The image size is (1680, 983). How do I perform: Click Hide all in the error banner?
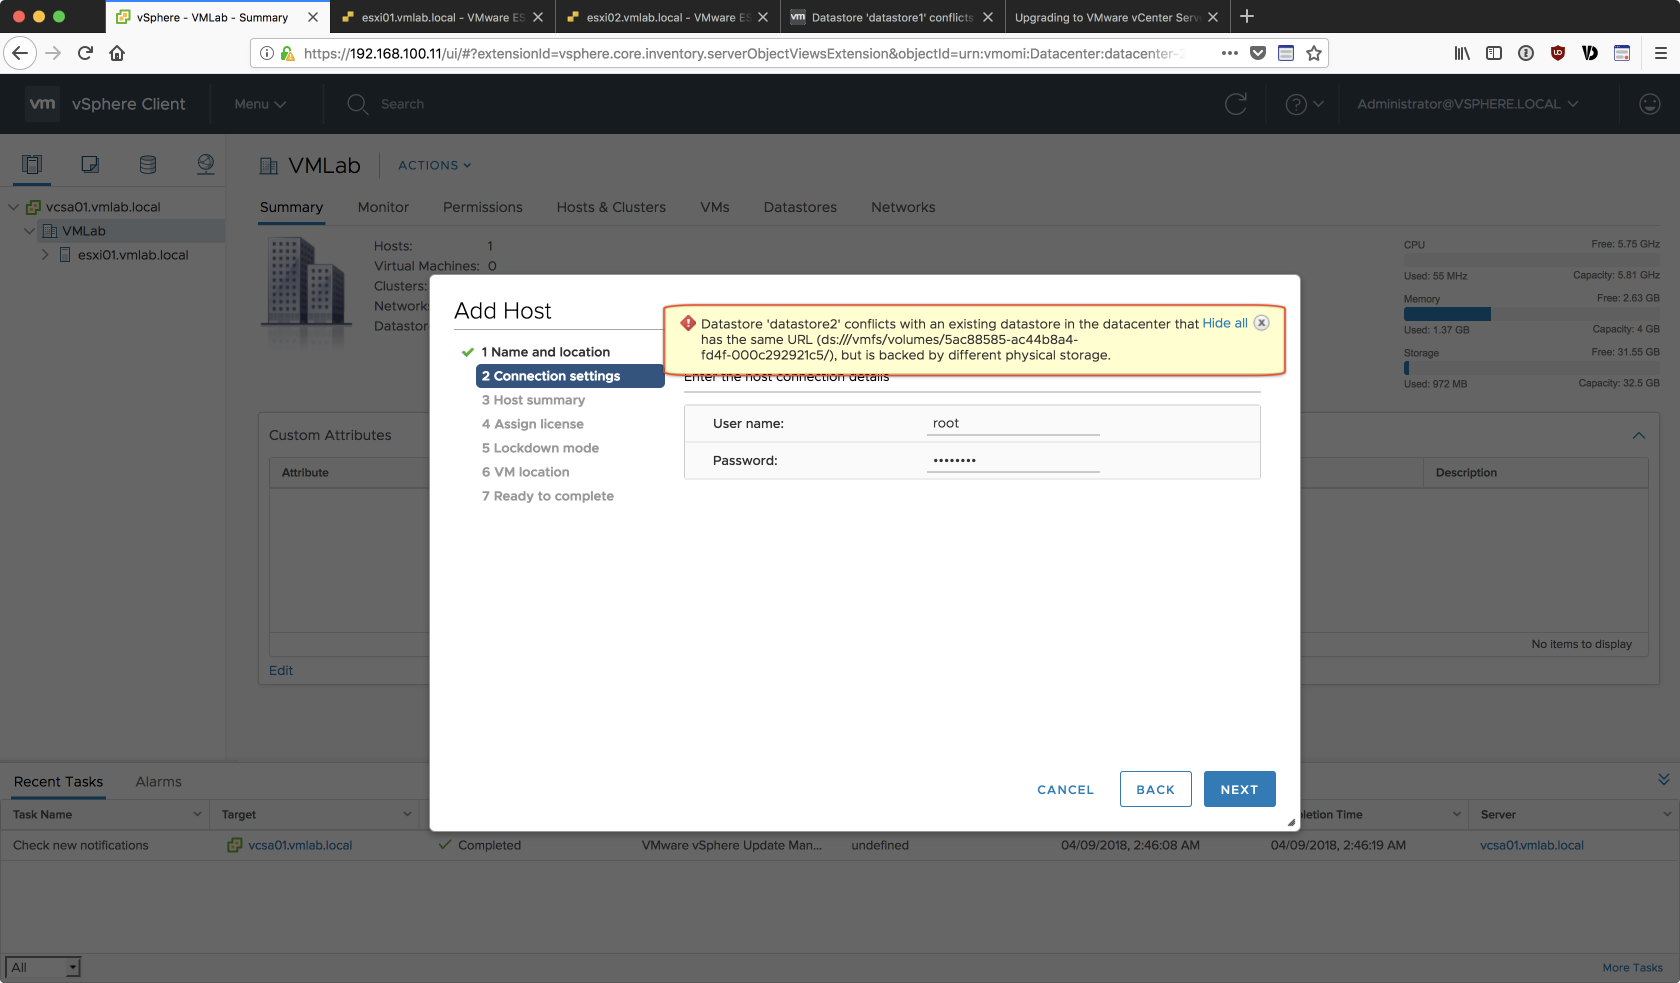tap(1224, 323)
